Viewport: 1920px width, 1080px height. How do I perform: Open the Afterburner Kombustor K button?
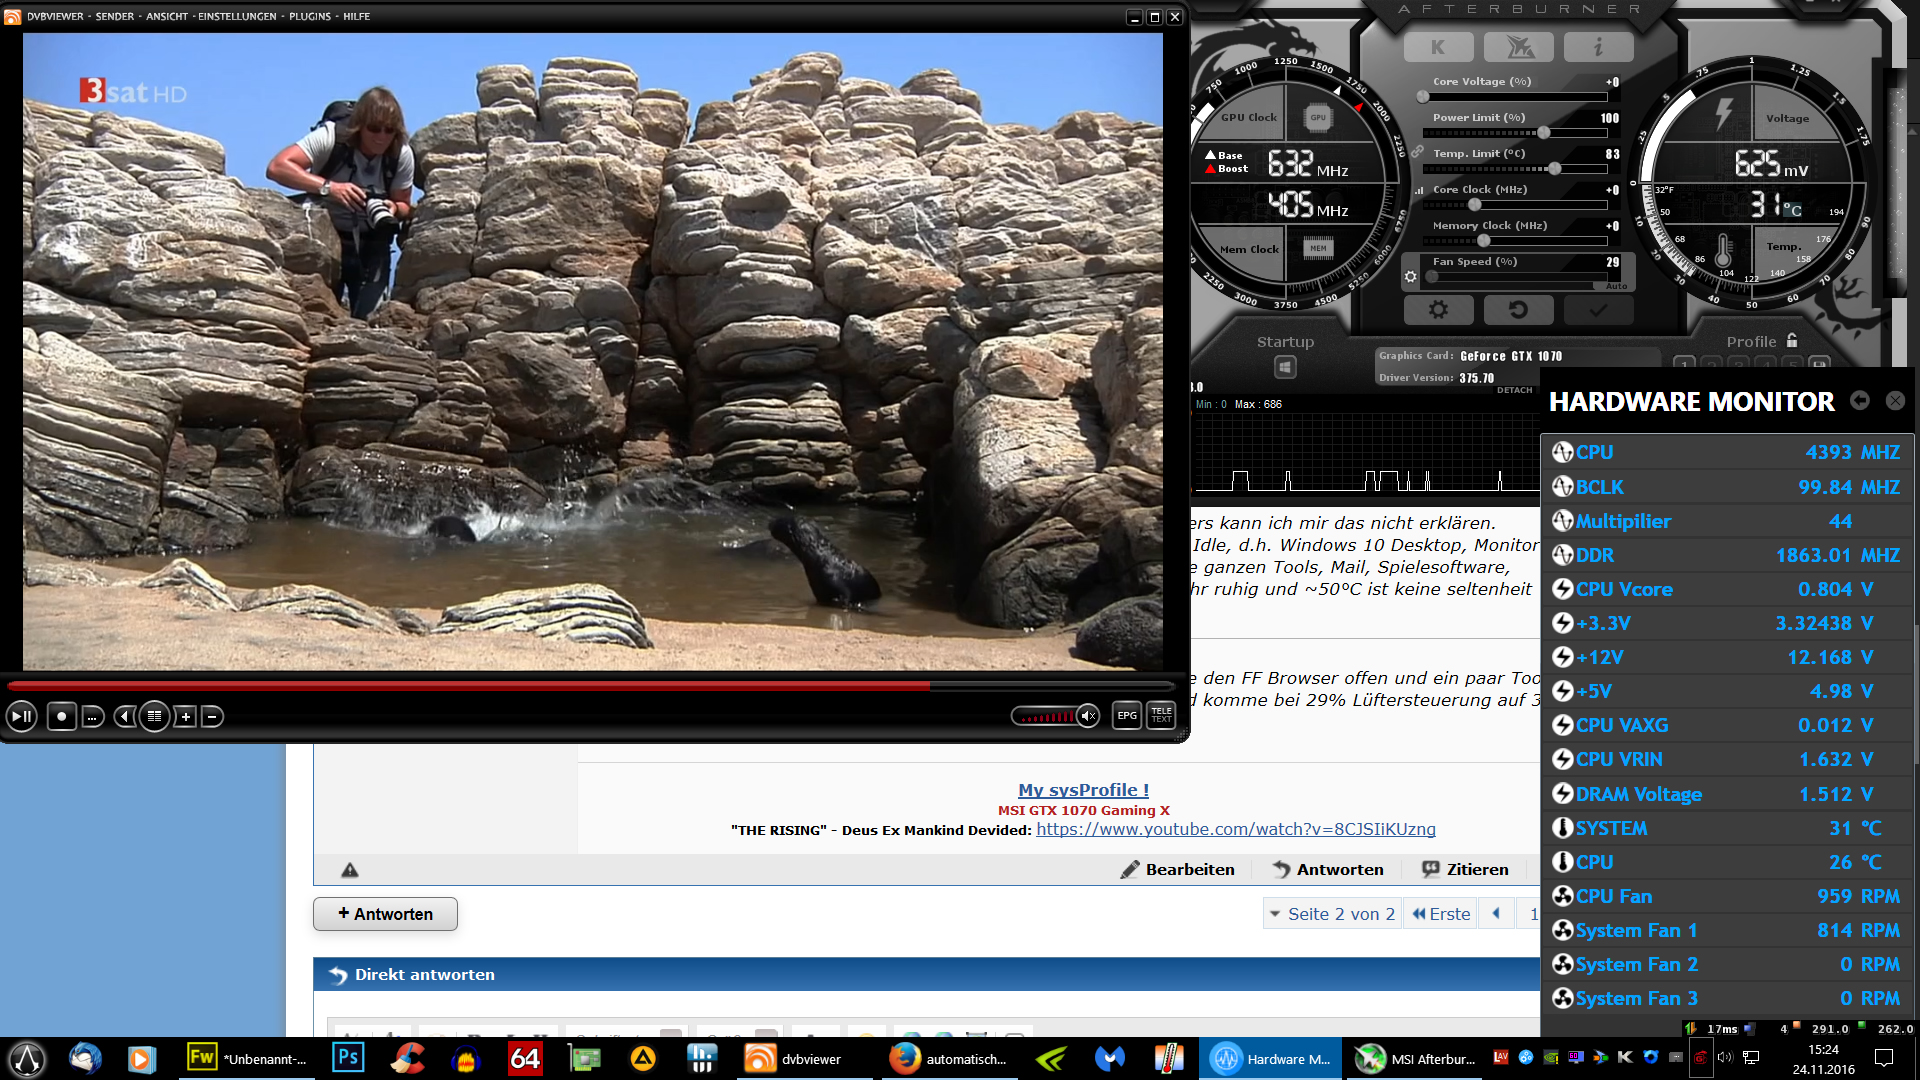(1438, 47)
